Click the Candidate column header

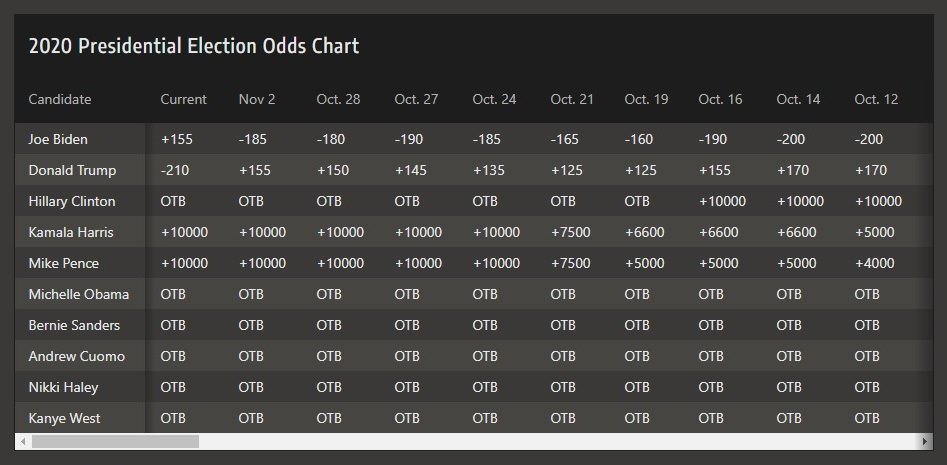(60, 99)
